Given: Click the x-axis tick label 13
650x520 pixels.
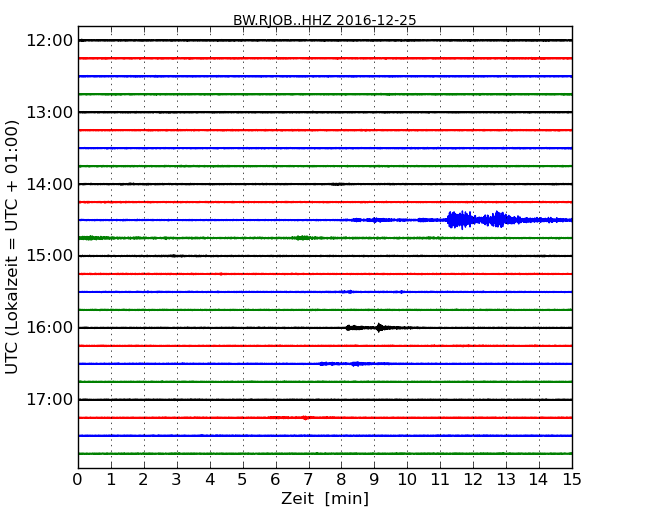Looking at the screenshot, I should [x=506, y=480].
